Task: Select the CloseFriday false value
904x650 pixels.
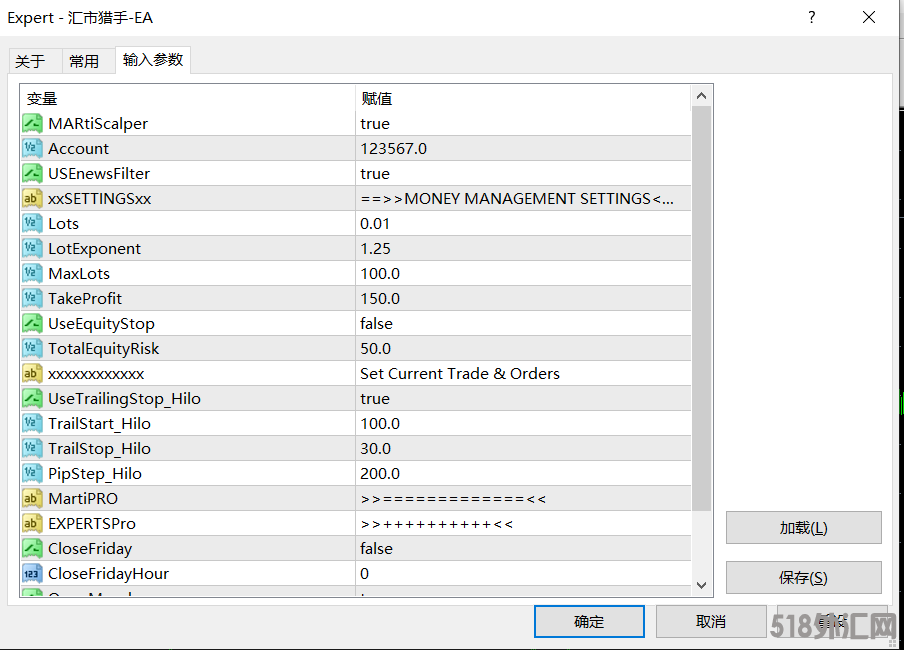Action: 377,549
